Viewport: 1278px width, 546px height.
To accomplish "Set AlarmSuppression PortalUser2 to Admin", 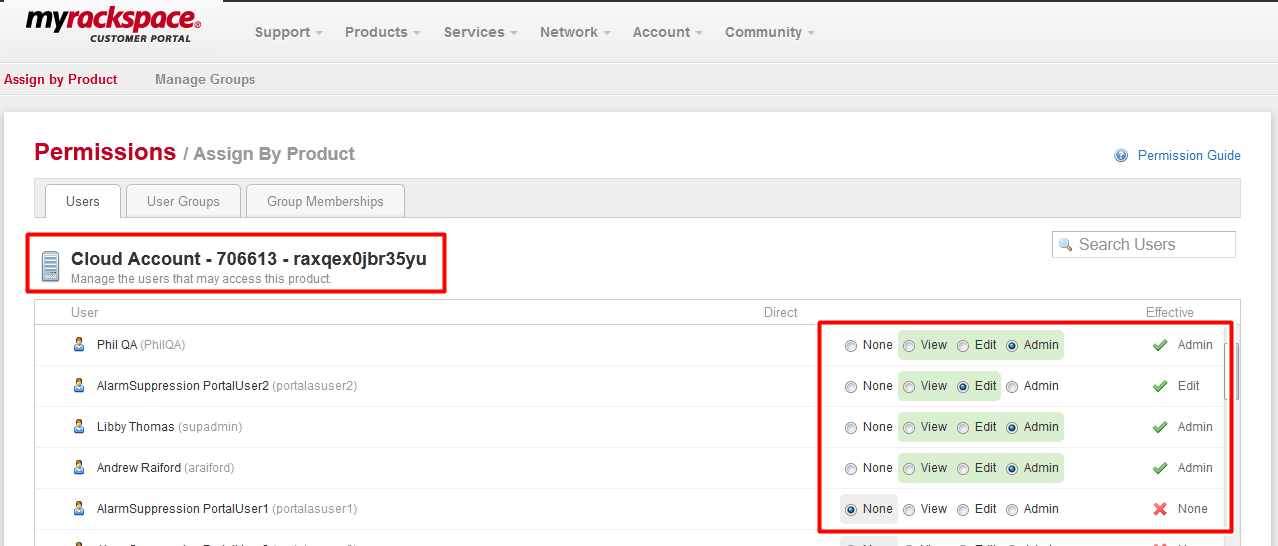I will coord(1012,387).
